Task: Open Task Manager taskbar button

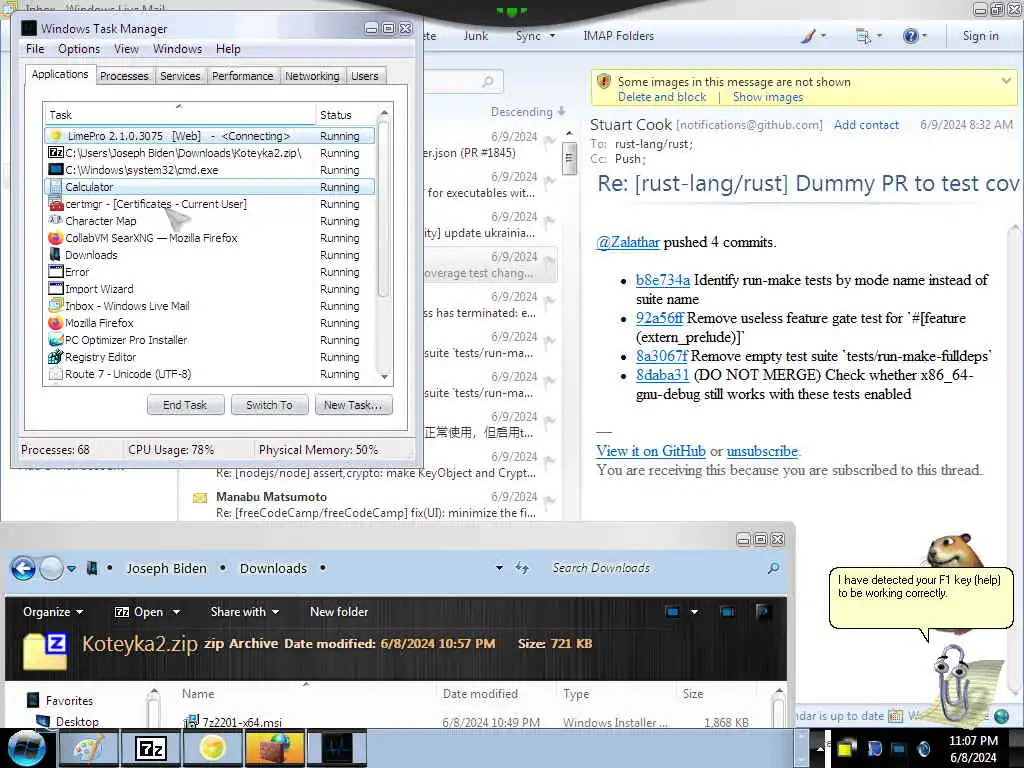Action: tap(337, 749)
